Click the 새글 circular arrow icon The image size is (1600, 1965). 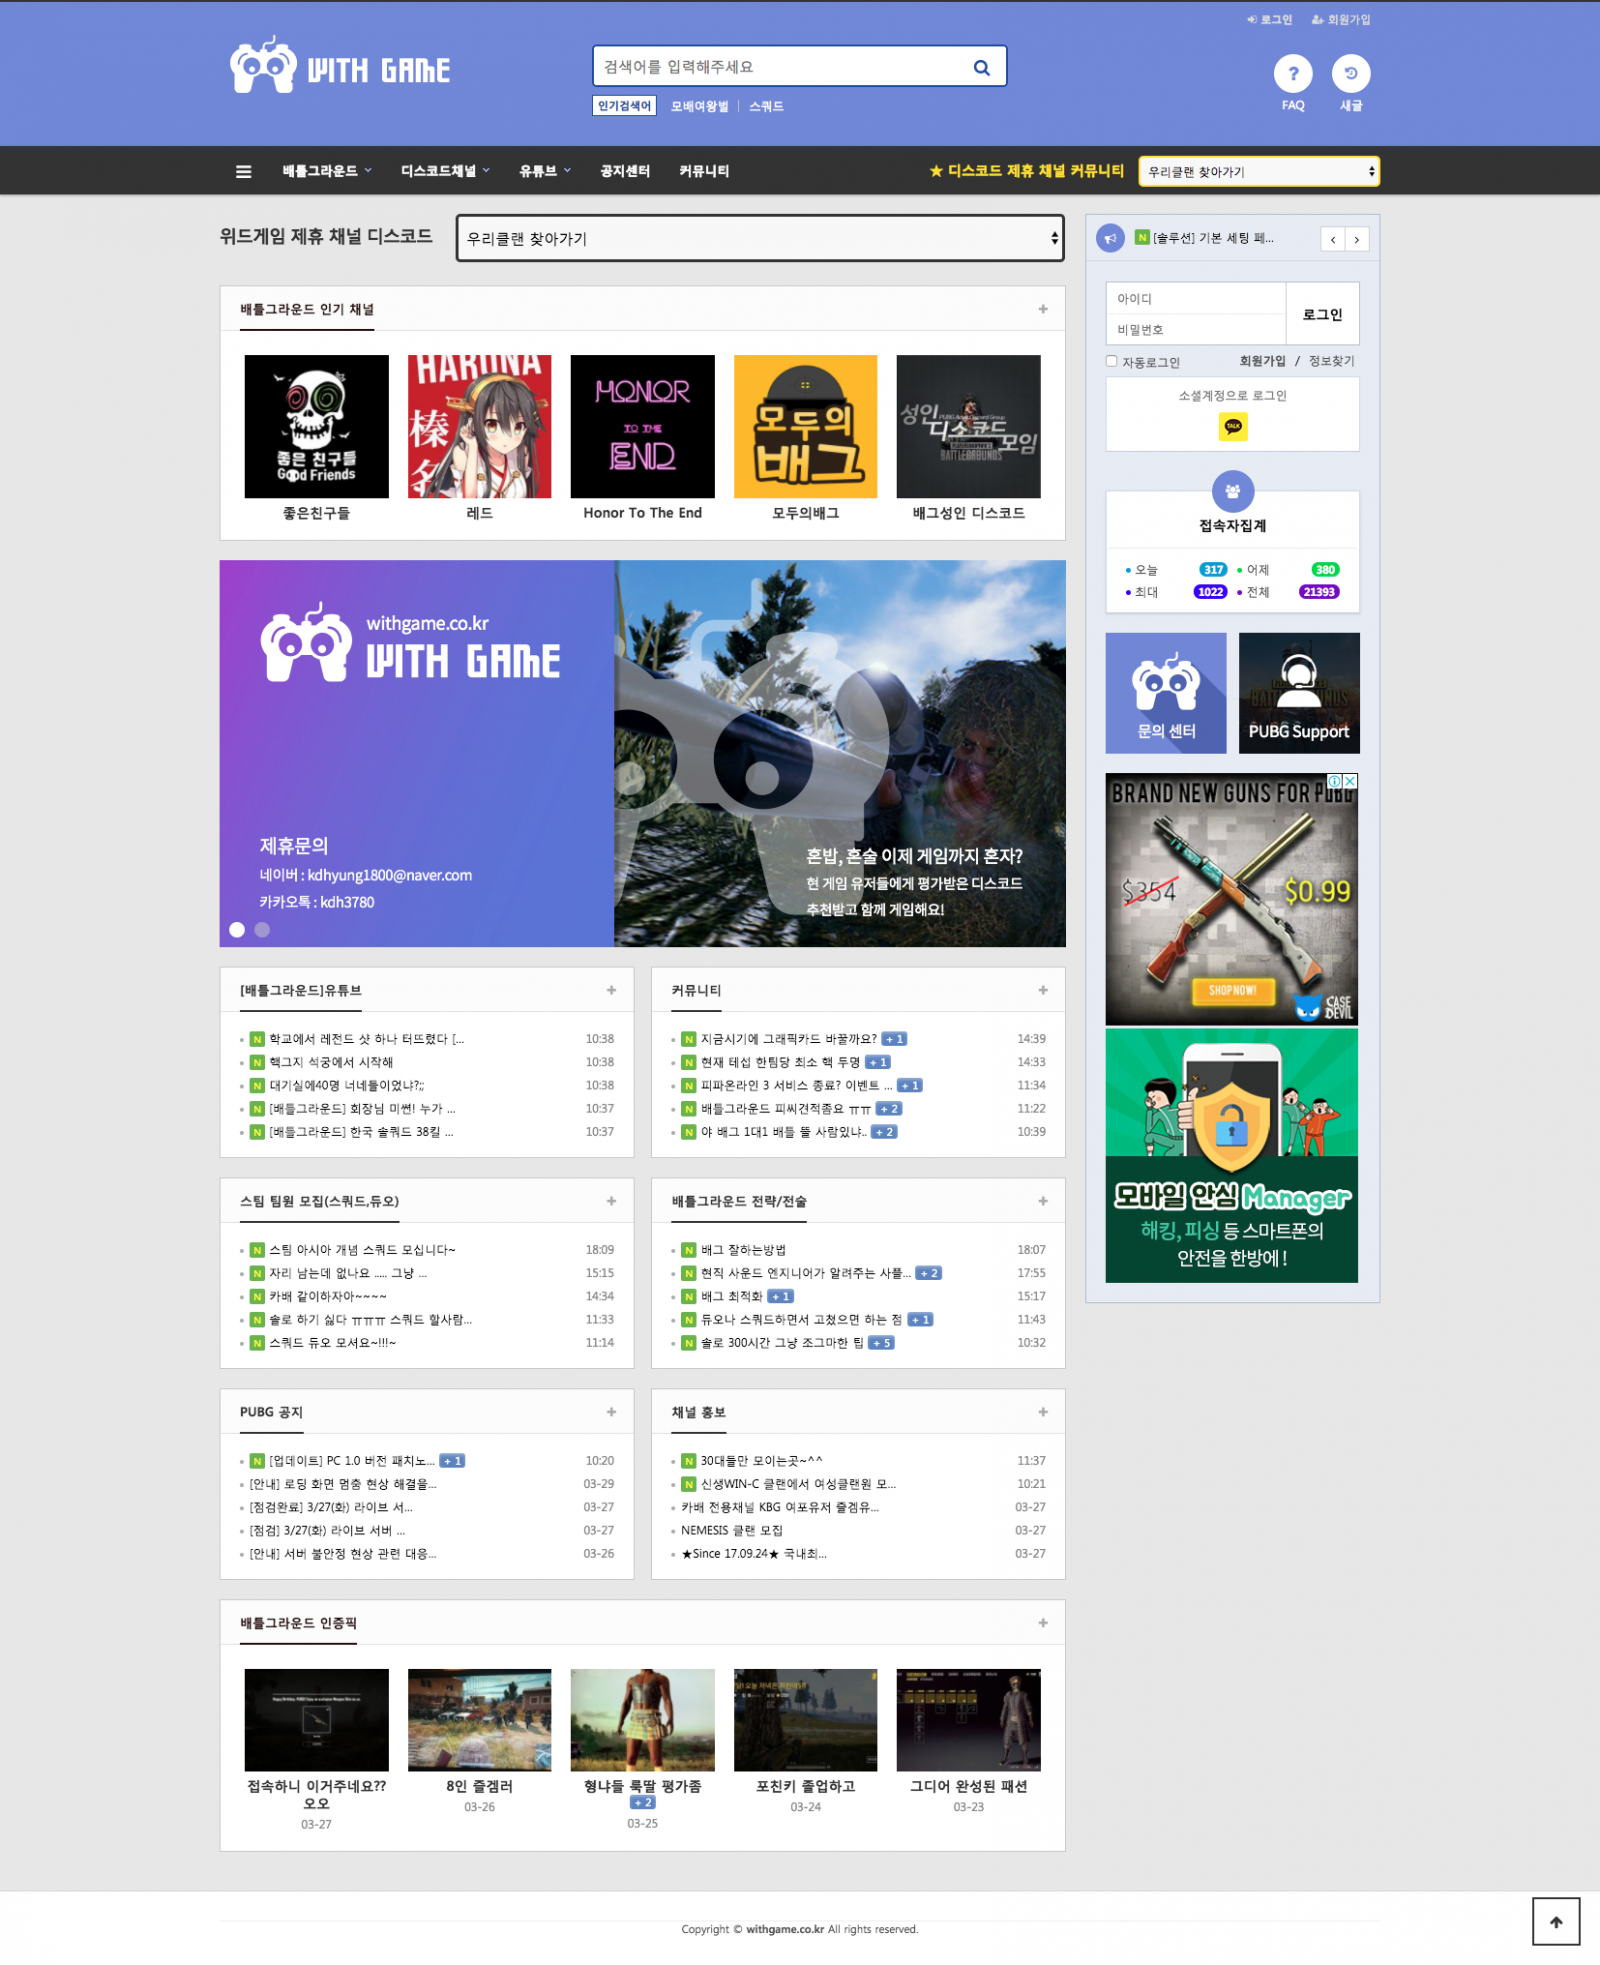(1352, 73)
